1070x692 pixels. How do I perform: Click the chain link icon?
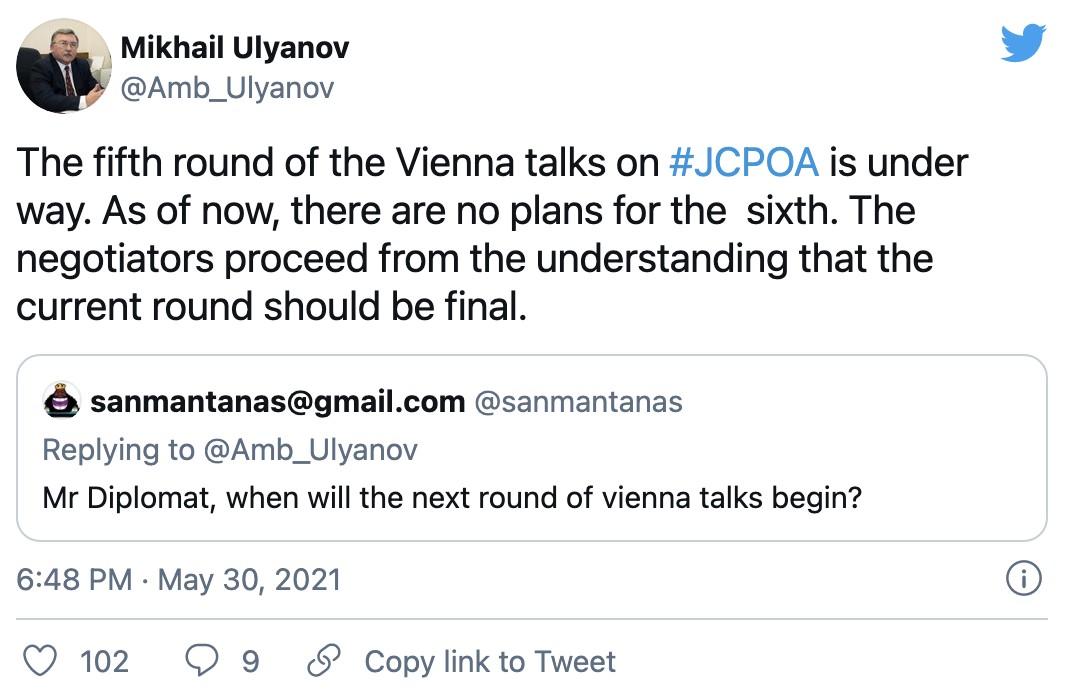[324, 661]
